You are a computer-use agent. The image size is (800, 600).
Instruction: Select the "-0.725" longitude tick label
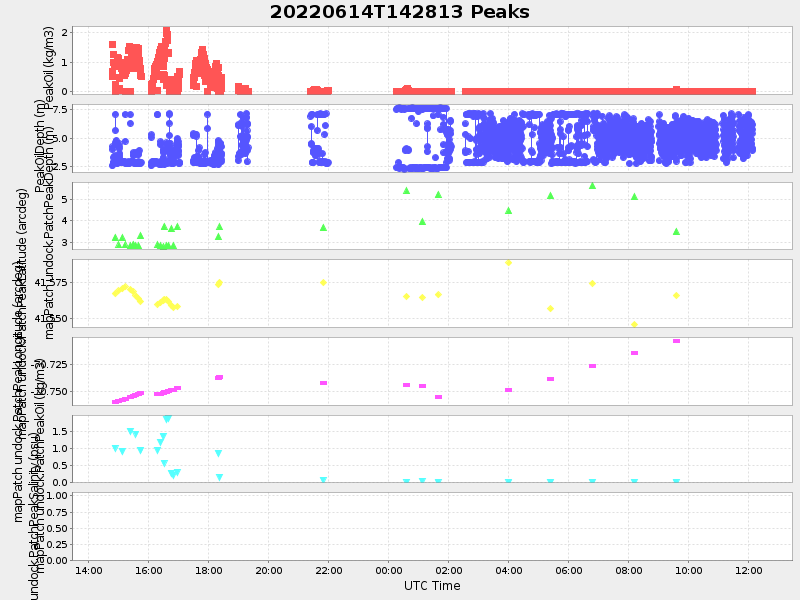tap(49, 365)
